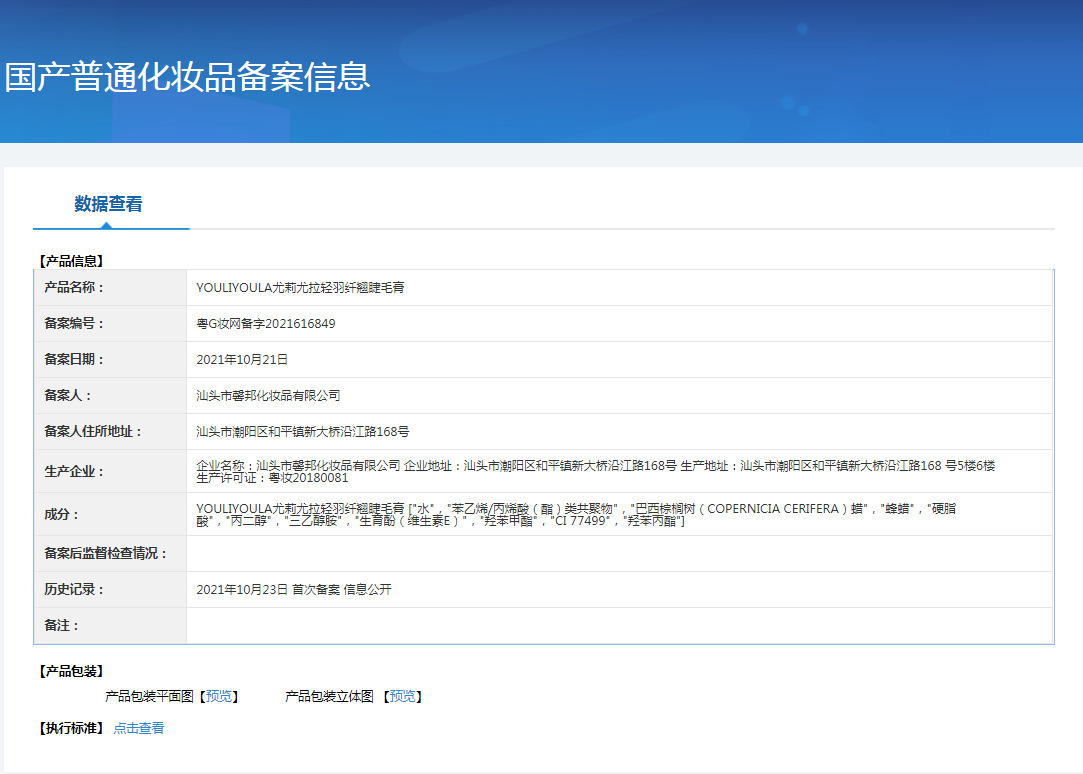Open 点击查看 for 执行标准
Viewport: 1083px width, 774px height.
pyautogui.click(x=139, y=728)
